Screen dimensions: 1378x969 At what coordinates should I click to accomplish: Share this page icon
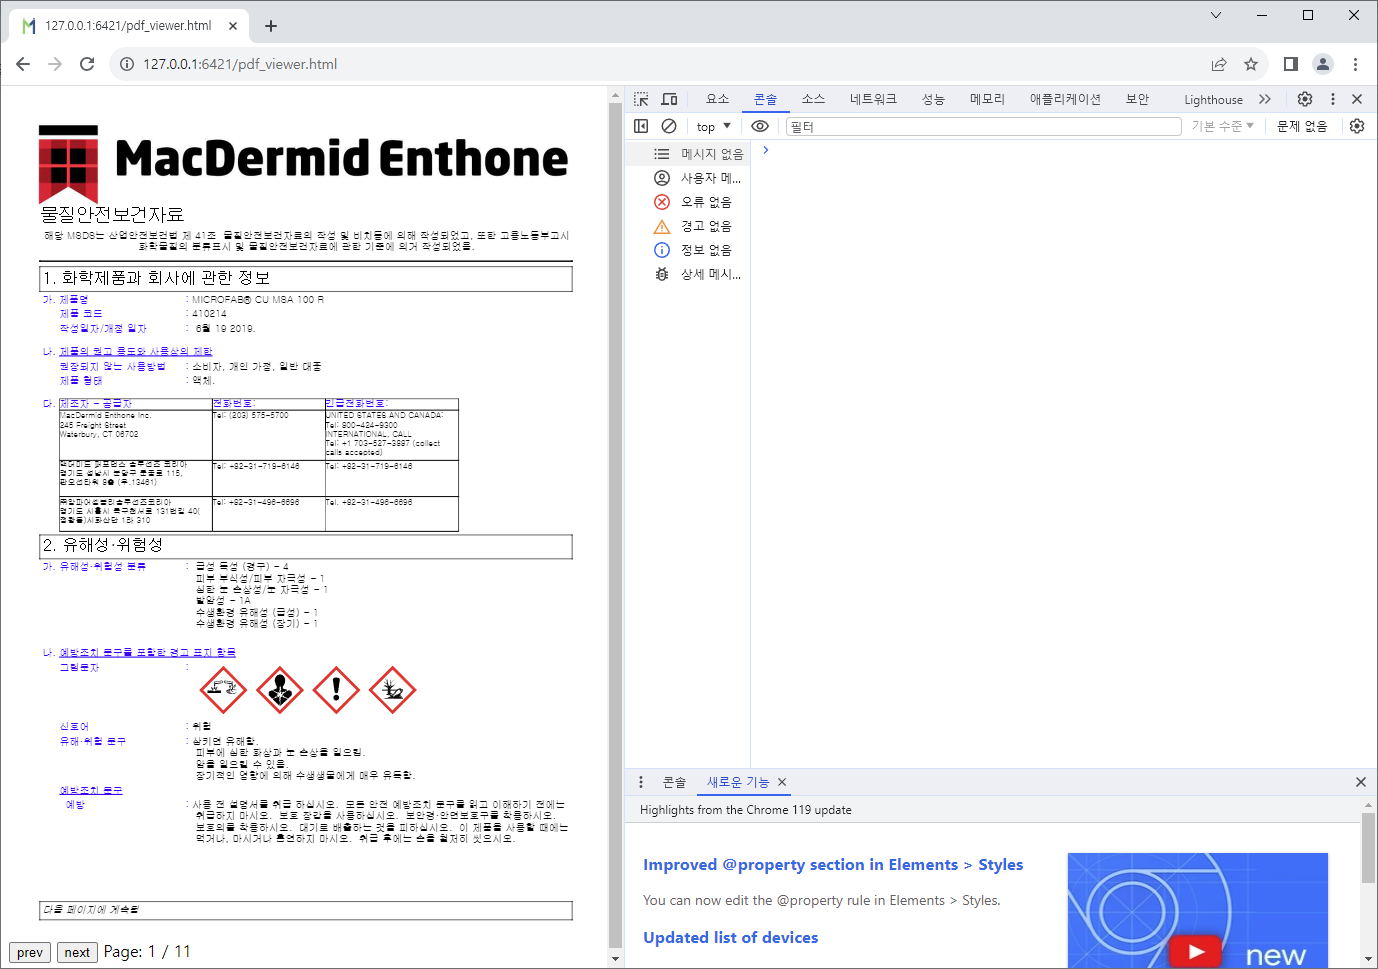pyautogui.click(x=1219, y=64)
